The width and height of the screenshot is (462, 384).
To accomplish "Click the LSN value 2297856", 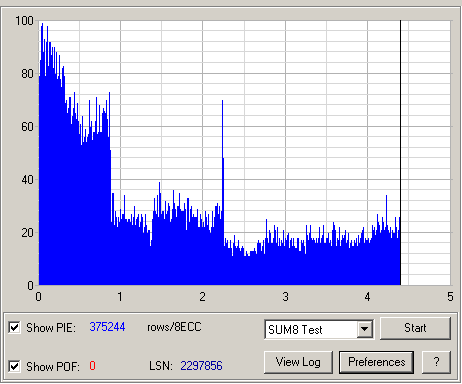I will 201,366.
